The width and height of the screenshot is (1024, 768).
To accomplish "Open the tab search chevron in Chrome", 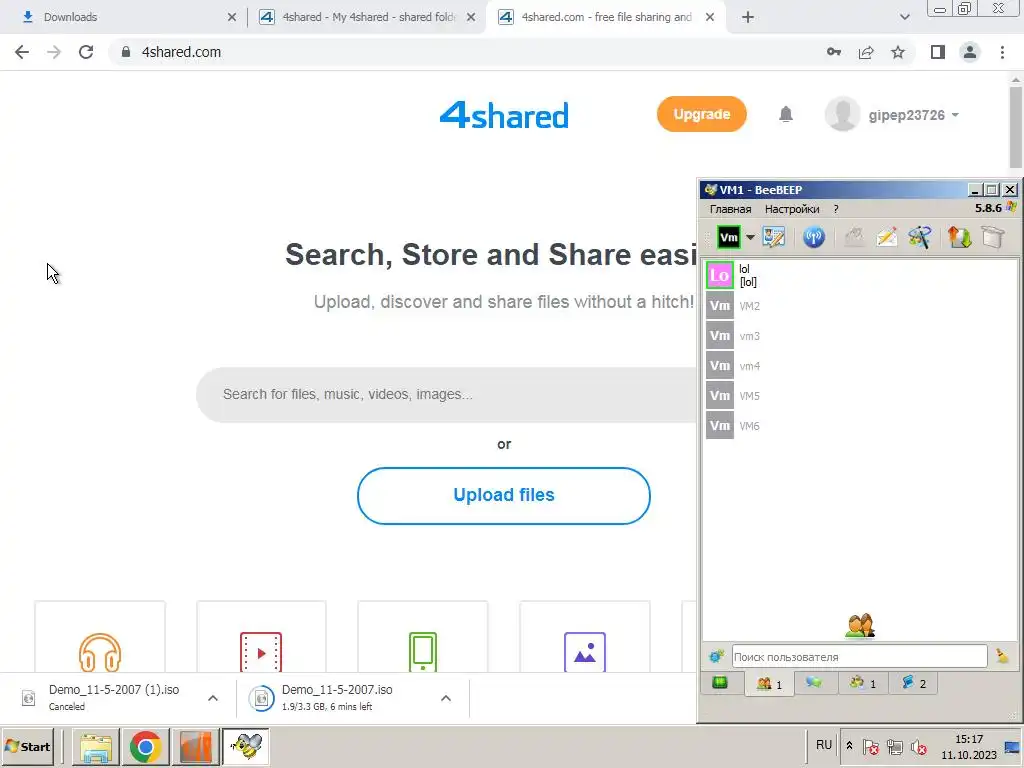I will pos(904,17).
